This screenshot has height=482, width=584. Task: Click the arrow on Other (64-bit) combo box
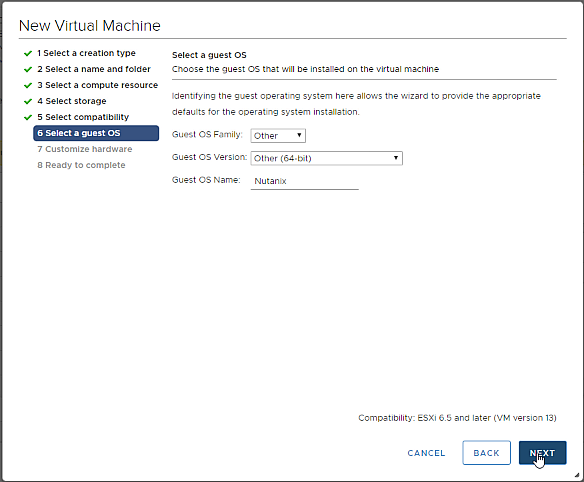396,158
